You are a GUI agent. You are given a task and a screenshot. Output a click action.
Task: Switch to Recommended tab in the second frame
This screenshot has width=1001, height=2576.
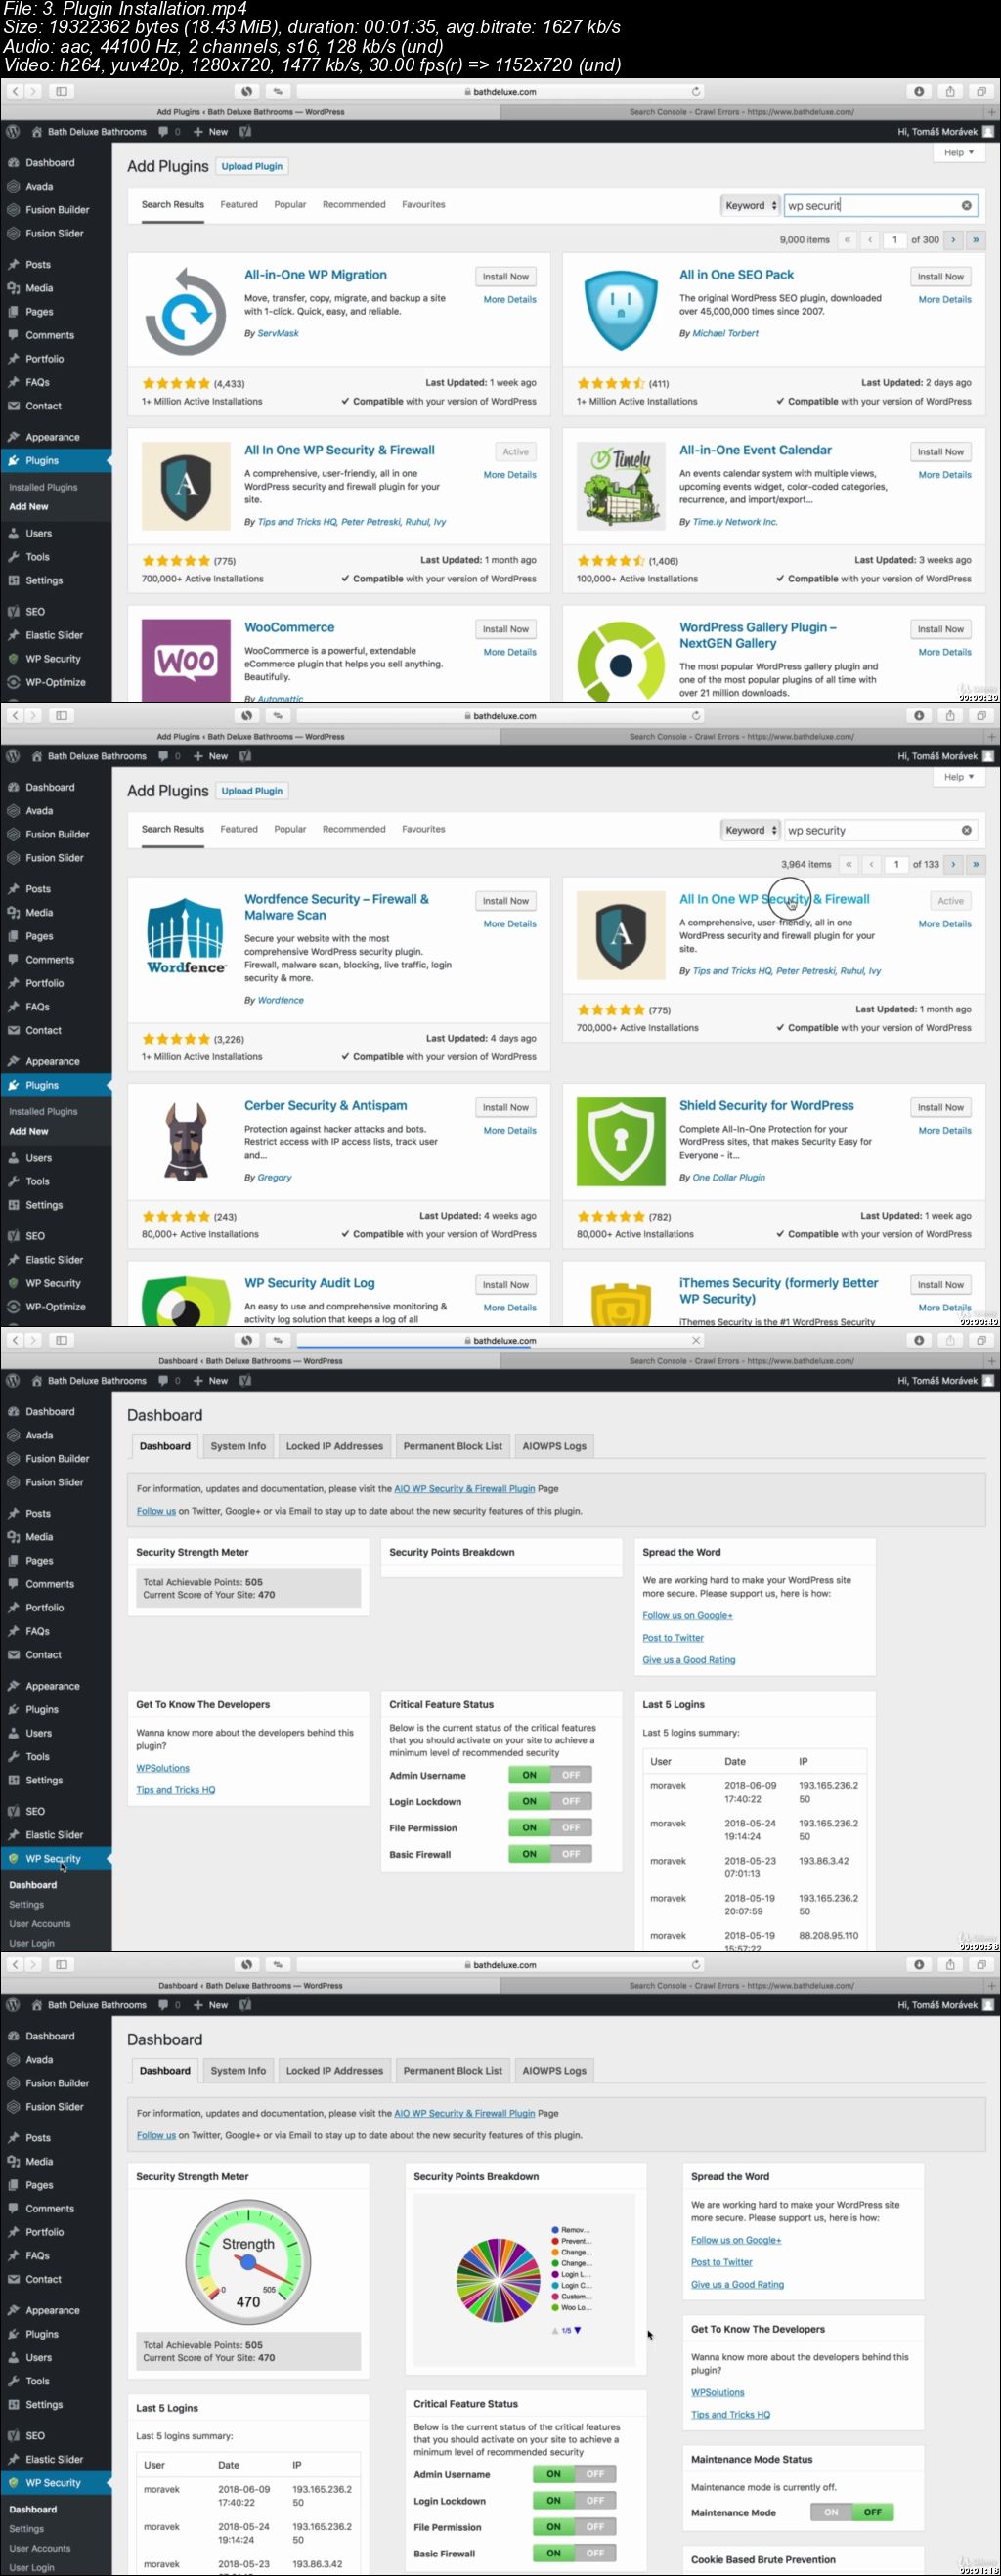[354, 829]
